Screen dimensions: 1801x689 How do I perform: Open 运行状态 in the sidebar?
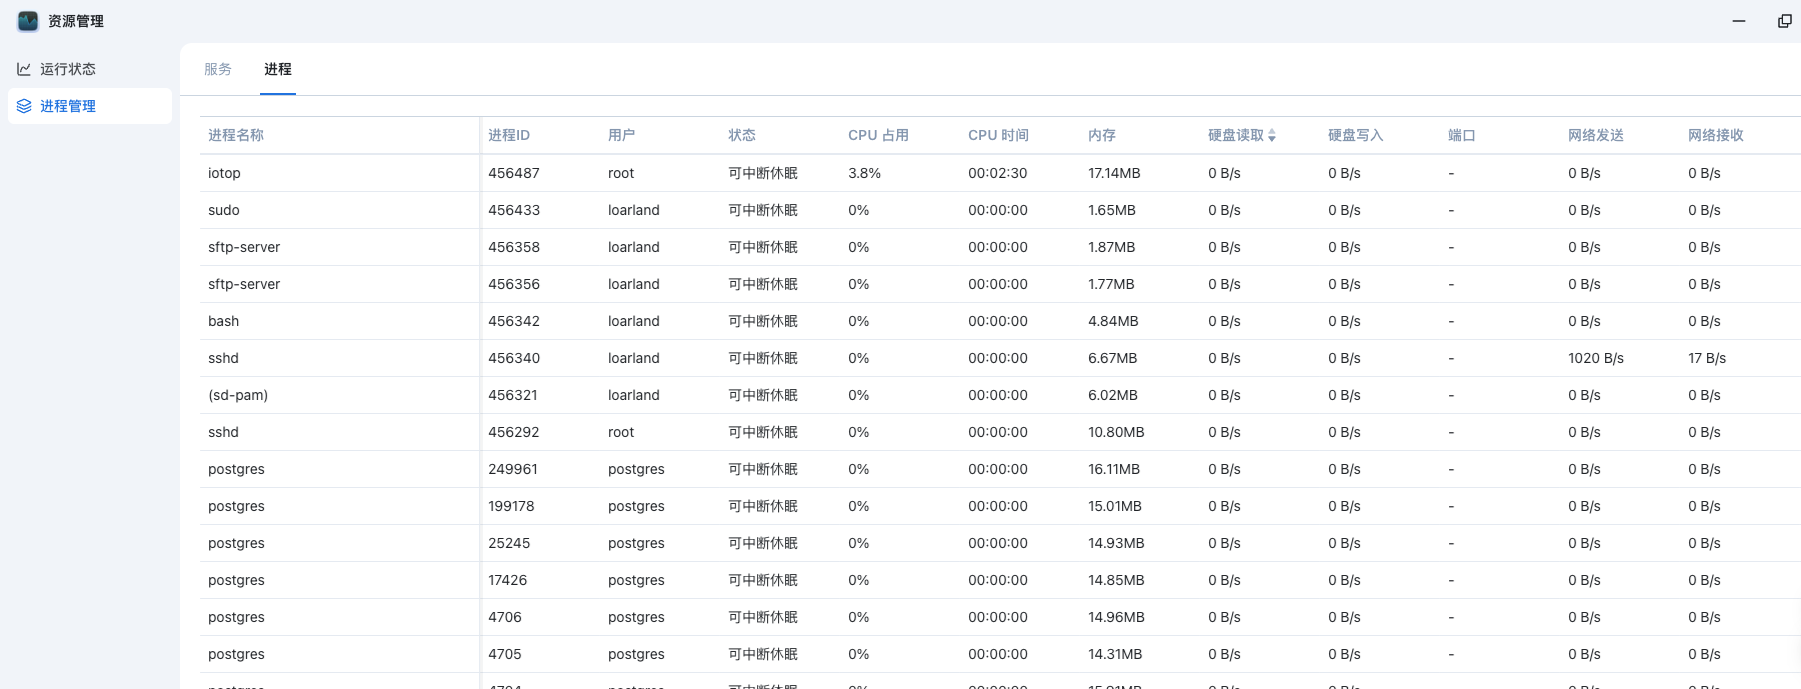tap(90, 69)
